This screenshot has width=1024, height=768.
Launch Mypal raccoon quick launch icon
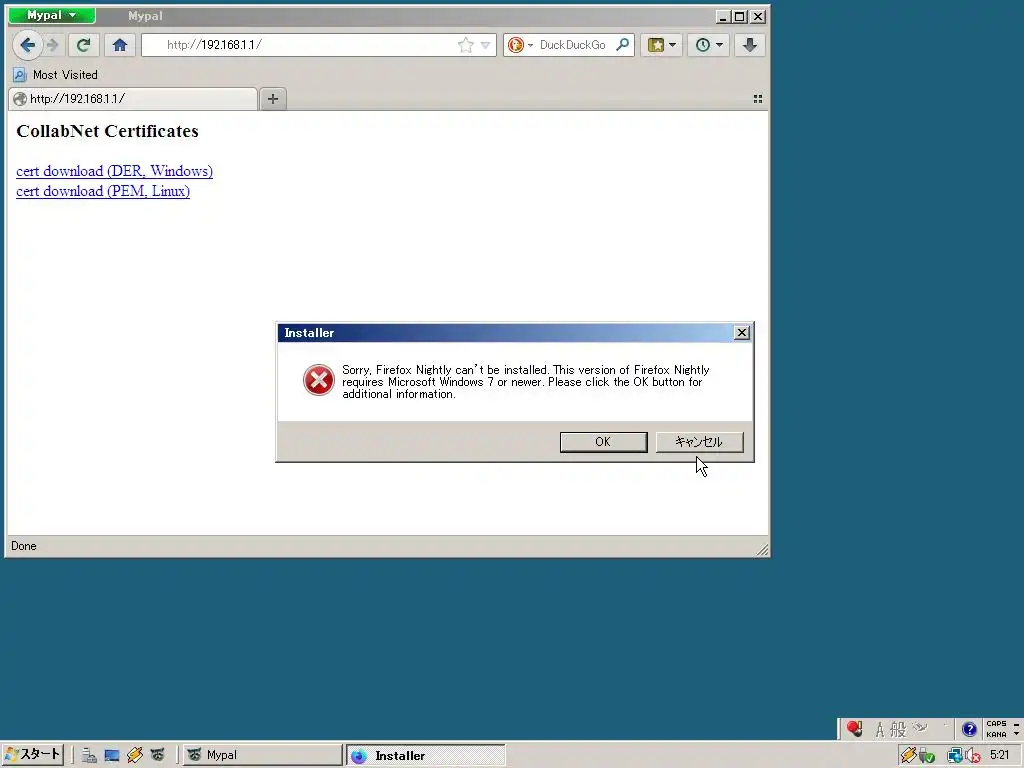tap(157, 756)
